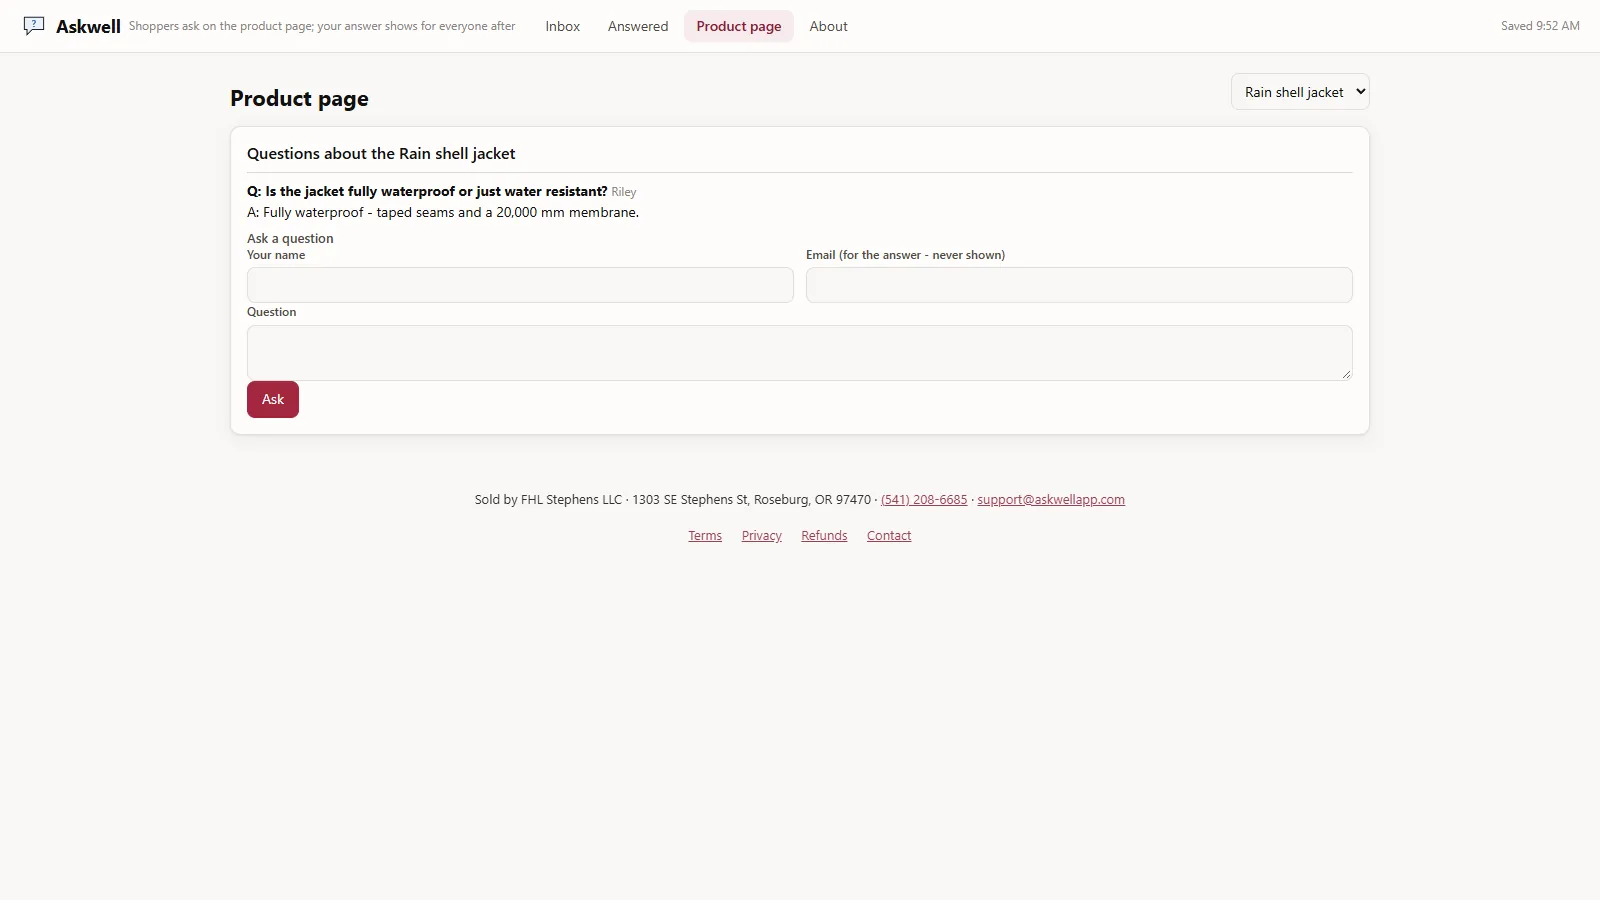
Task: Switch to the Inbox tab
Action: 562,27
